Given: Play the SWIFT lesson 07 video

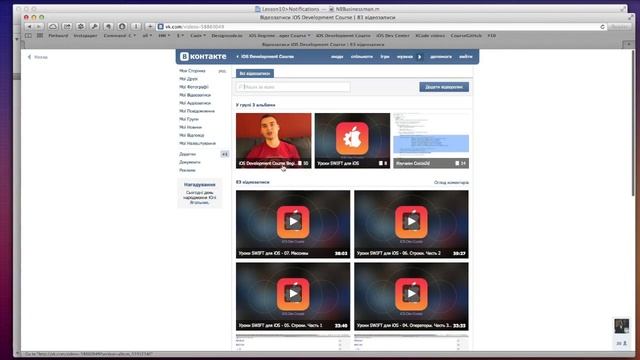Looking at the screenshot, I should [x=293, y=224].
